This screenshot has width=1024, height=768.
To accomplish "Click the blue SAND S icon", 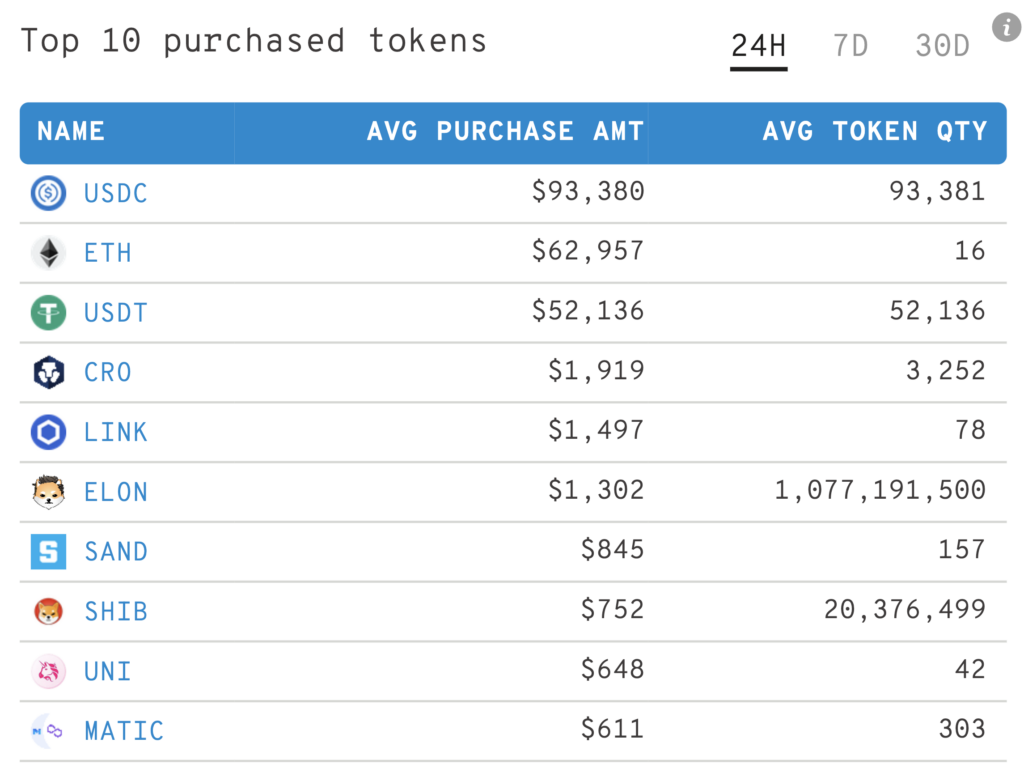I will (48, 552).
